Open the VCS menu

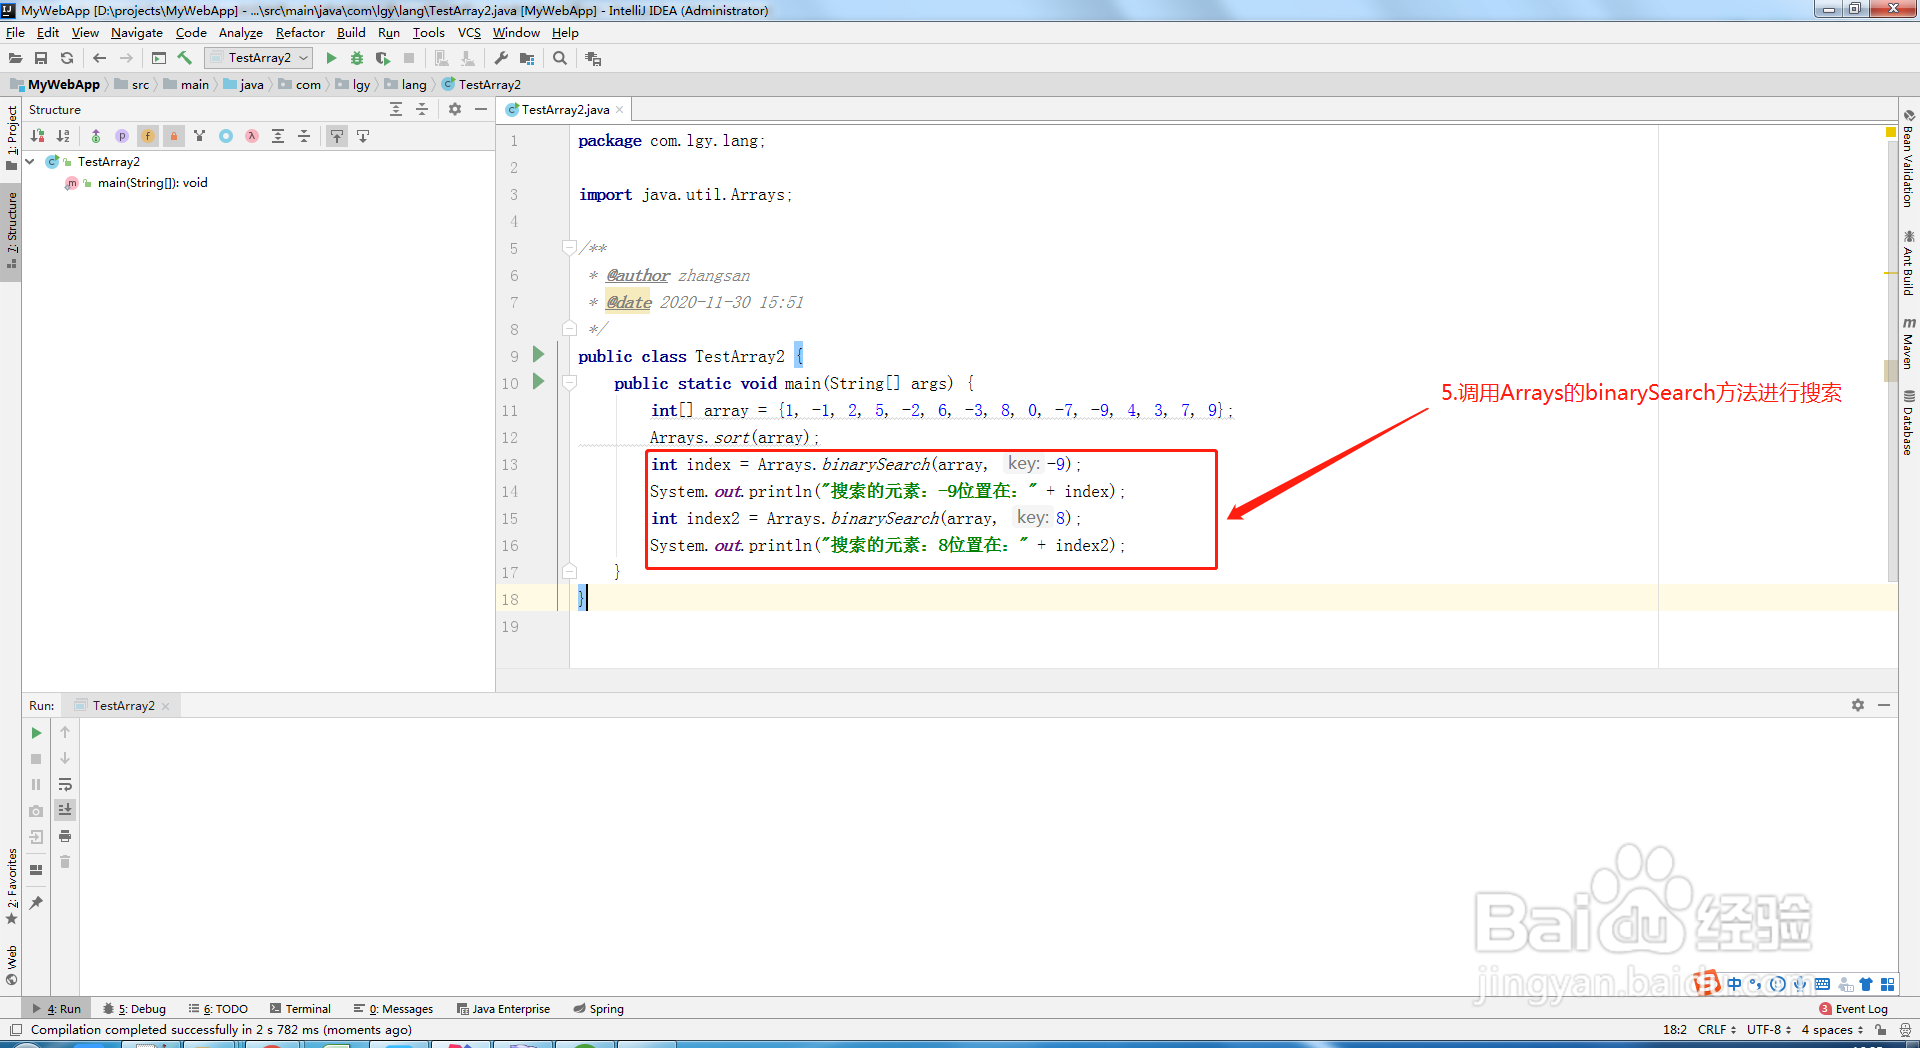point(469,32)
